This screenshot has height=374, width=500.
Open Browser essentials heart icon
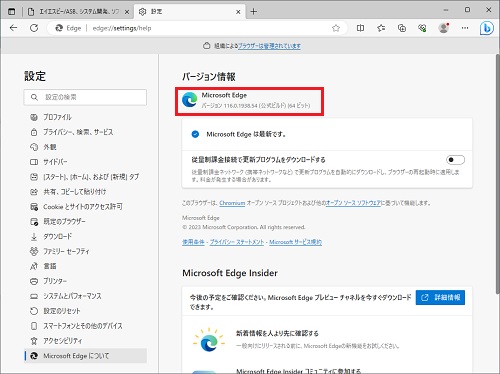point(422,28)
